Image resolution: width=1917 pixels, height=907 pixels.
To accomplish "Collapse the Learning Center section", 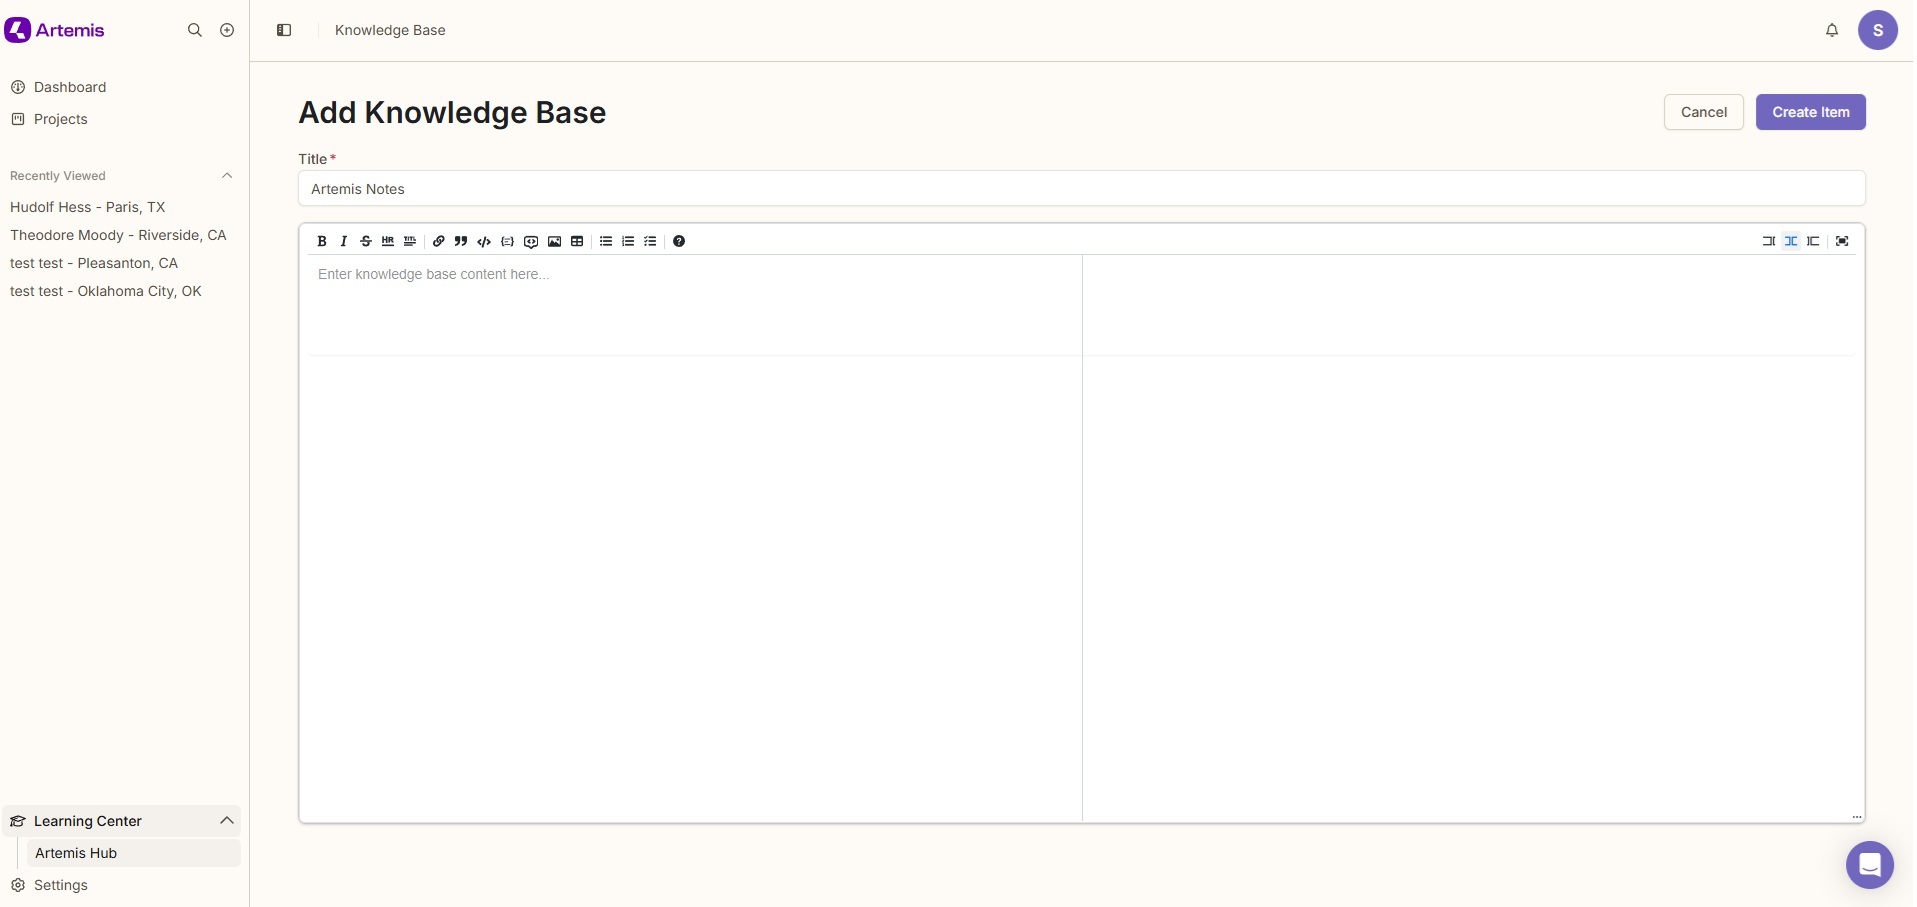I will 227,821.
